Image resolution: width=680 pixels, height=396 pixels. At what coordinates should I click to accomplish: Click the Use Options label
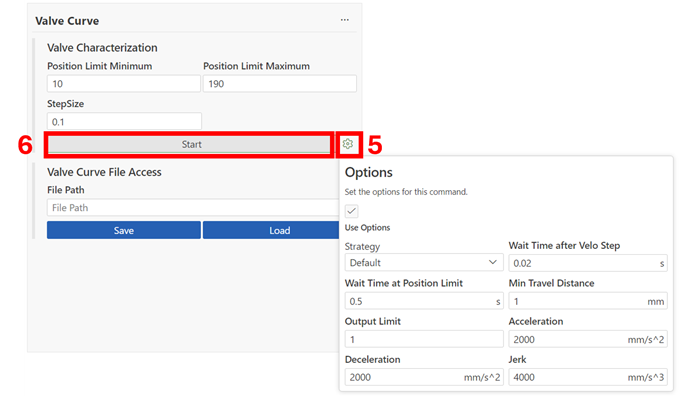(367, 228)
